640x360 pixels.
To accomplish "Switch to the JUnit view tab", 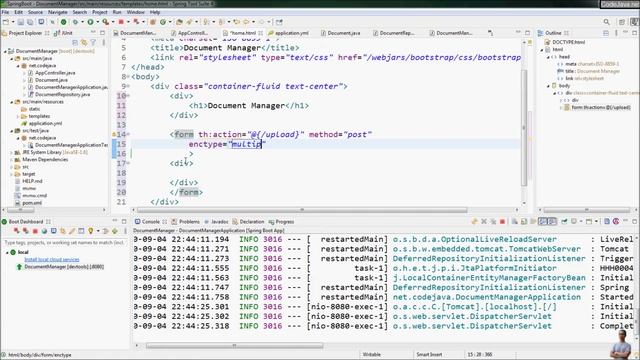I will point(64,33).
